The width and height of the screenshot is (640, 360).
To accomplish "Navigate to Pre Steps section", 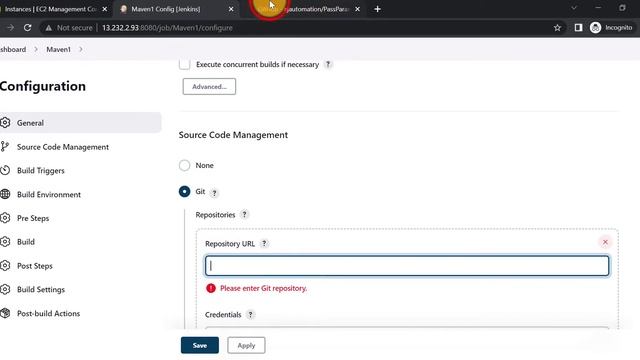I will coord(33,218).
